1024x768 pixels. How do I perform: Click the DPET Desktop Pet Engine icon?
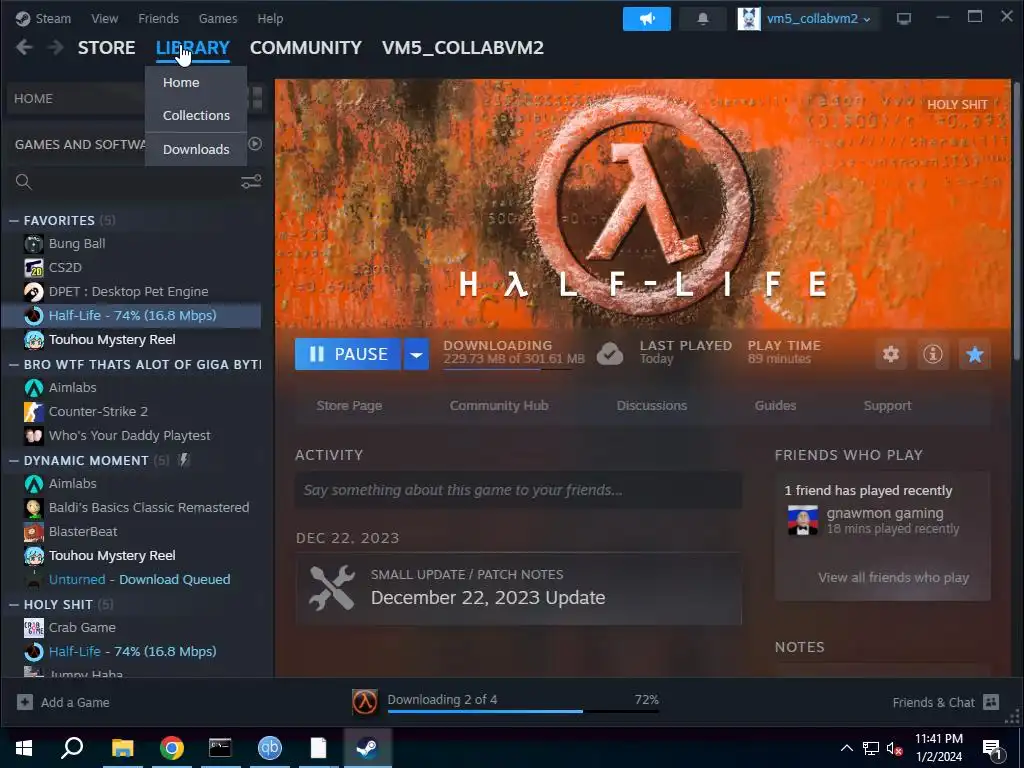click(x=34, y=291)
